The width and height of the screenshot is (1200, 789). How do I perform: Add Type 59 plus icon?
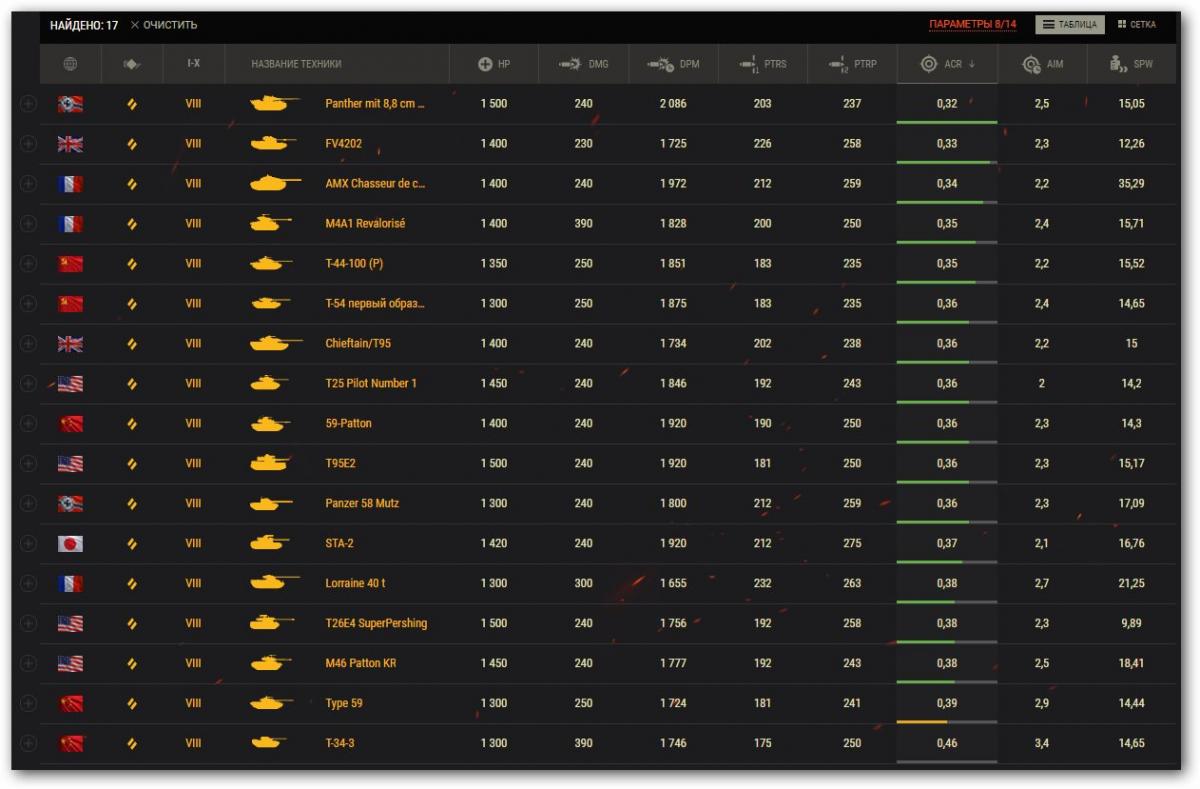[x=28, y=704]
